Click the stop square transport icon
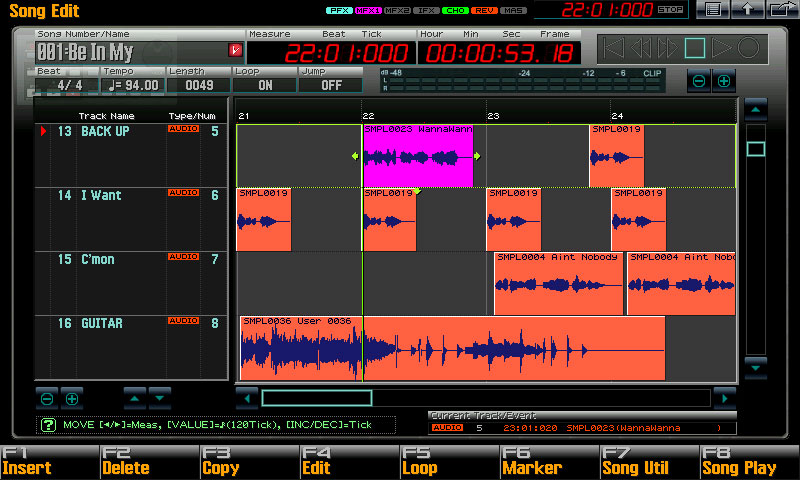Viewport: 800px width, 480px height. [x=694, y=48]
